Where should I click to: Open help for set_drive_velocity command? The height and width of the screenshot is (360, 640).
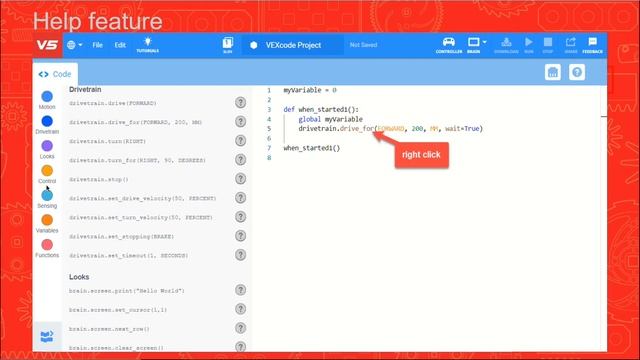[x=240, y=198]
